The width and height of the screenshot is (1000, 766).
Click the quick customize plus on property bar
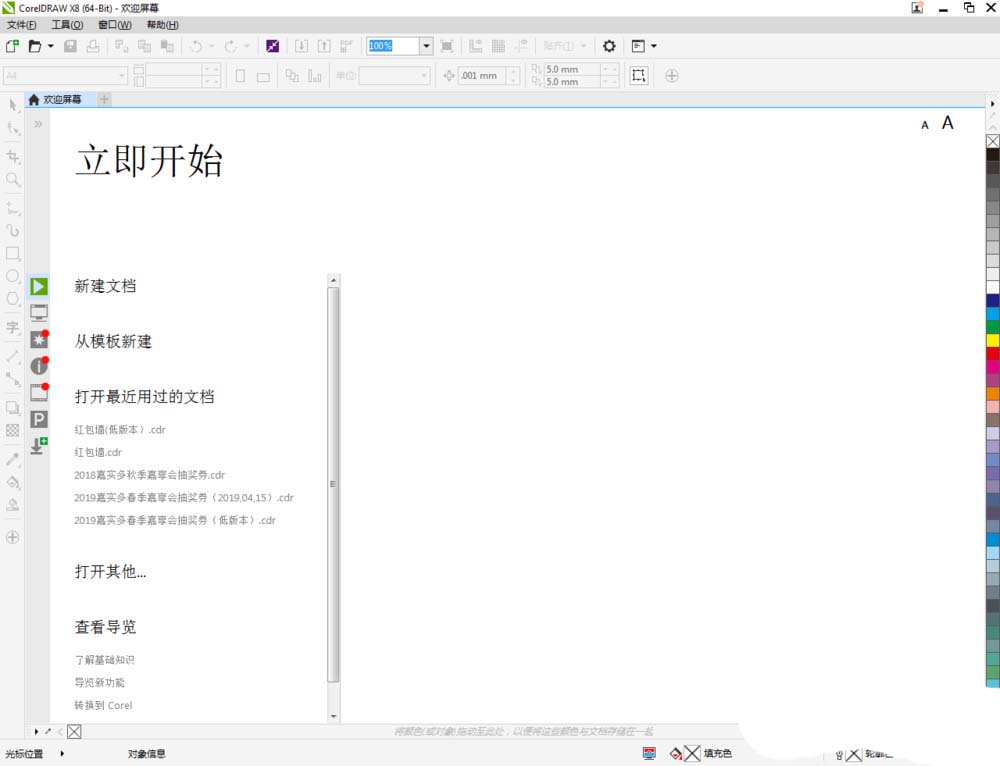click(x=672, y=75)
